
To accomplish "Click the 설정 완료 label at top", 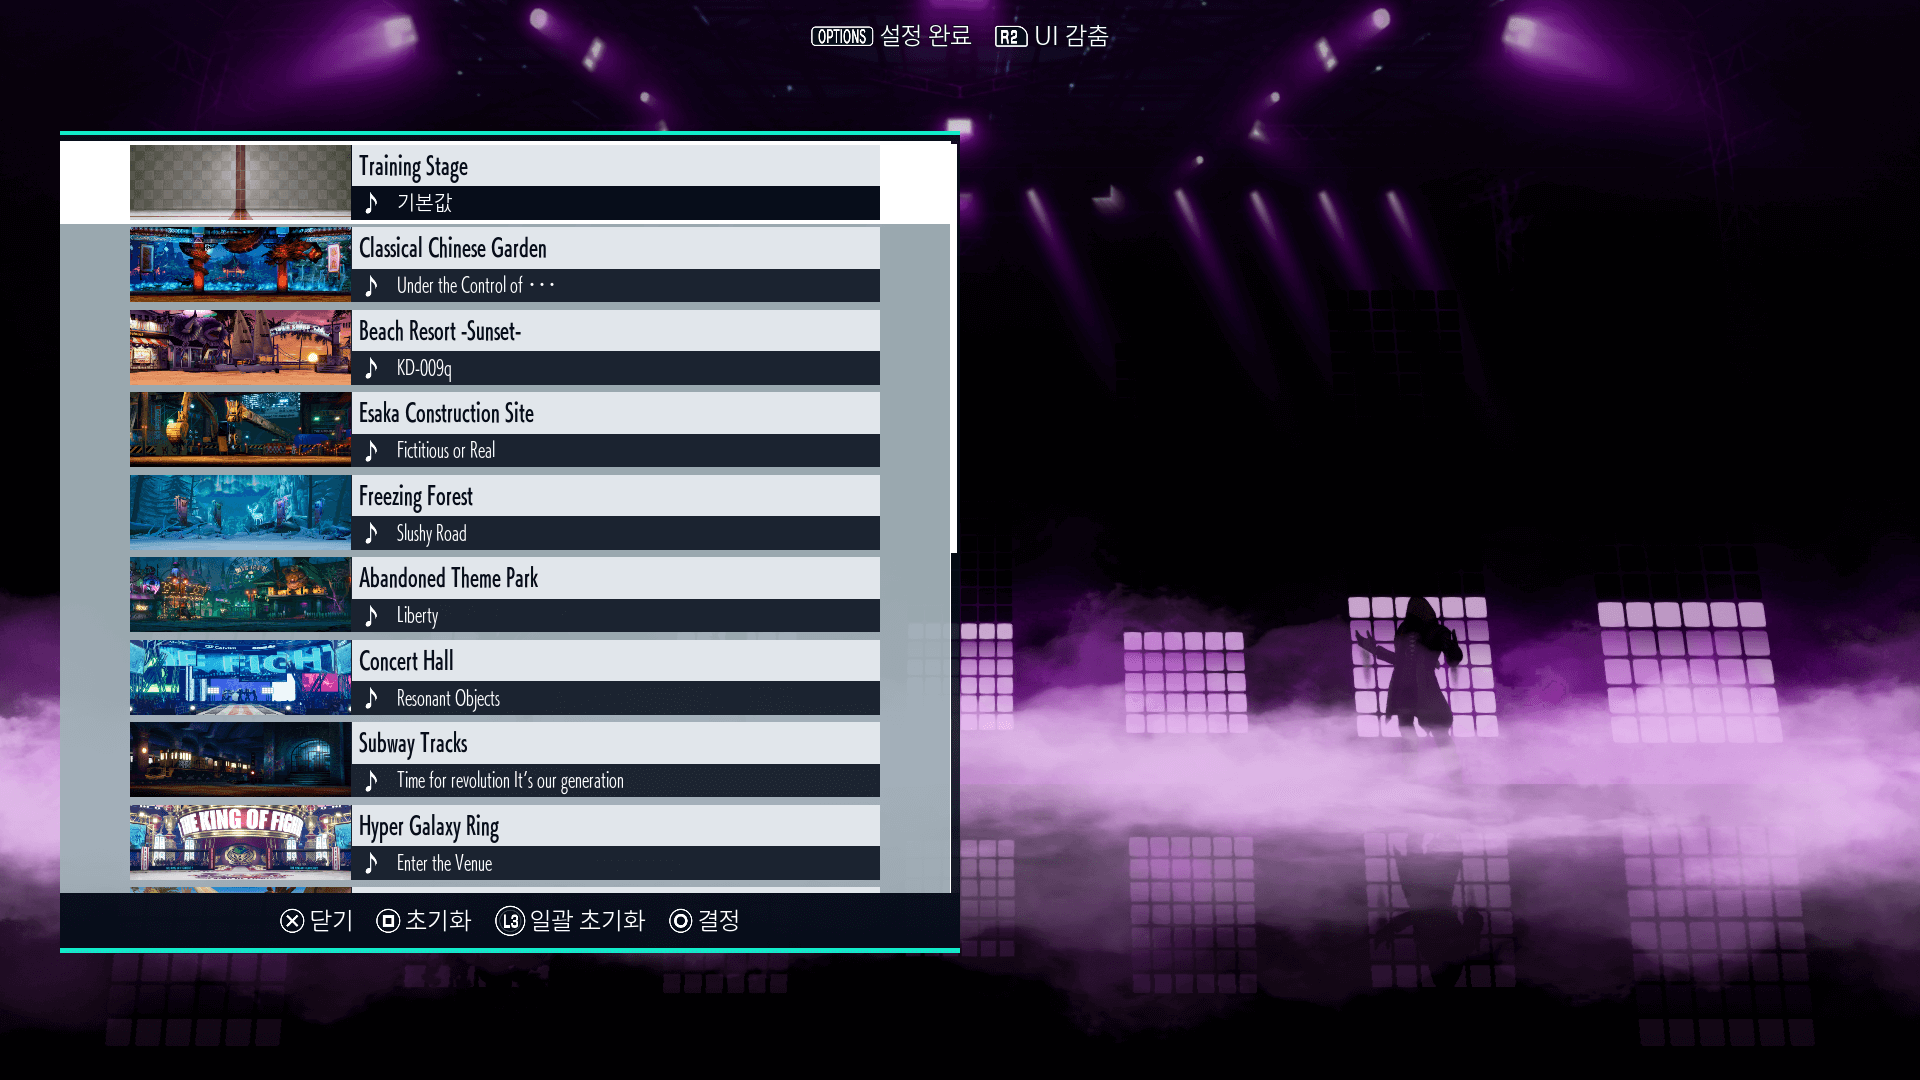I will pyautogui.click(x=925, y=36).
